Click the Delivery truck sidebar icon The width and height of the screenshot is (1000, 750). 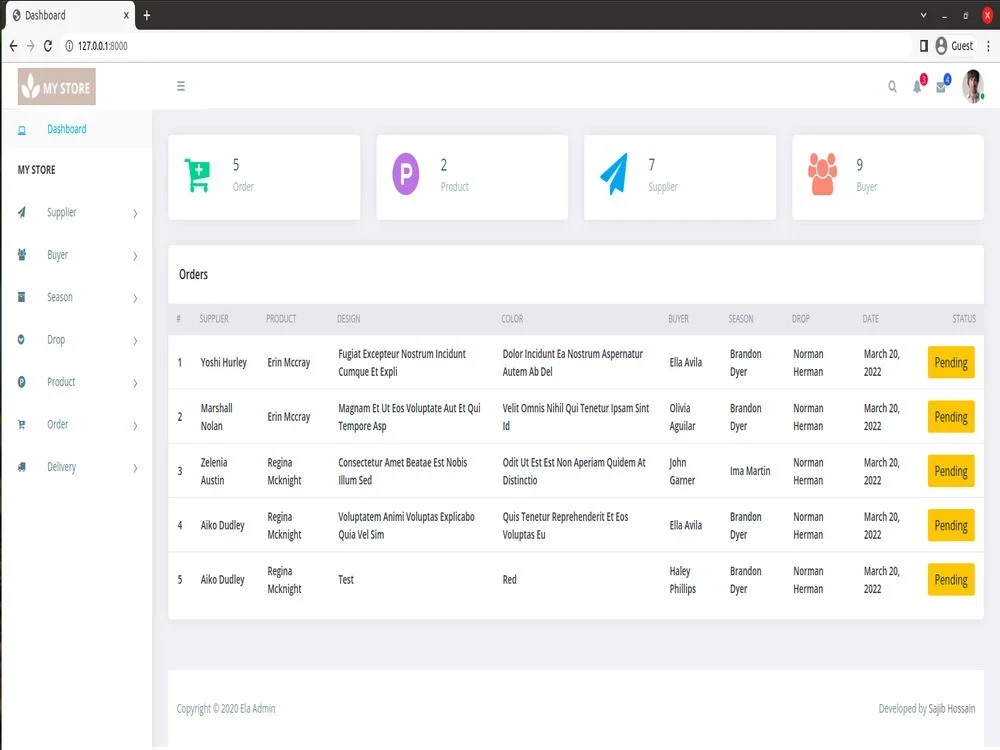[x=22, y=467]
